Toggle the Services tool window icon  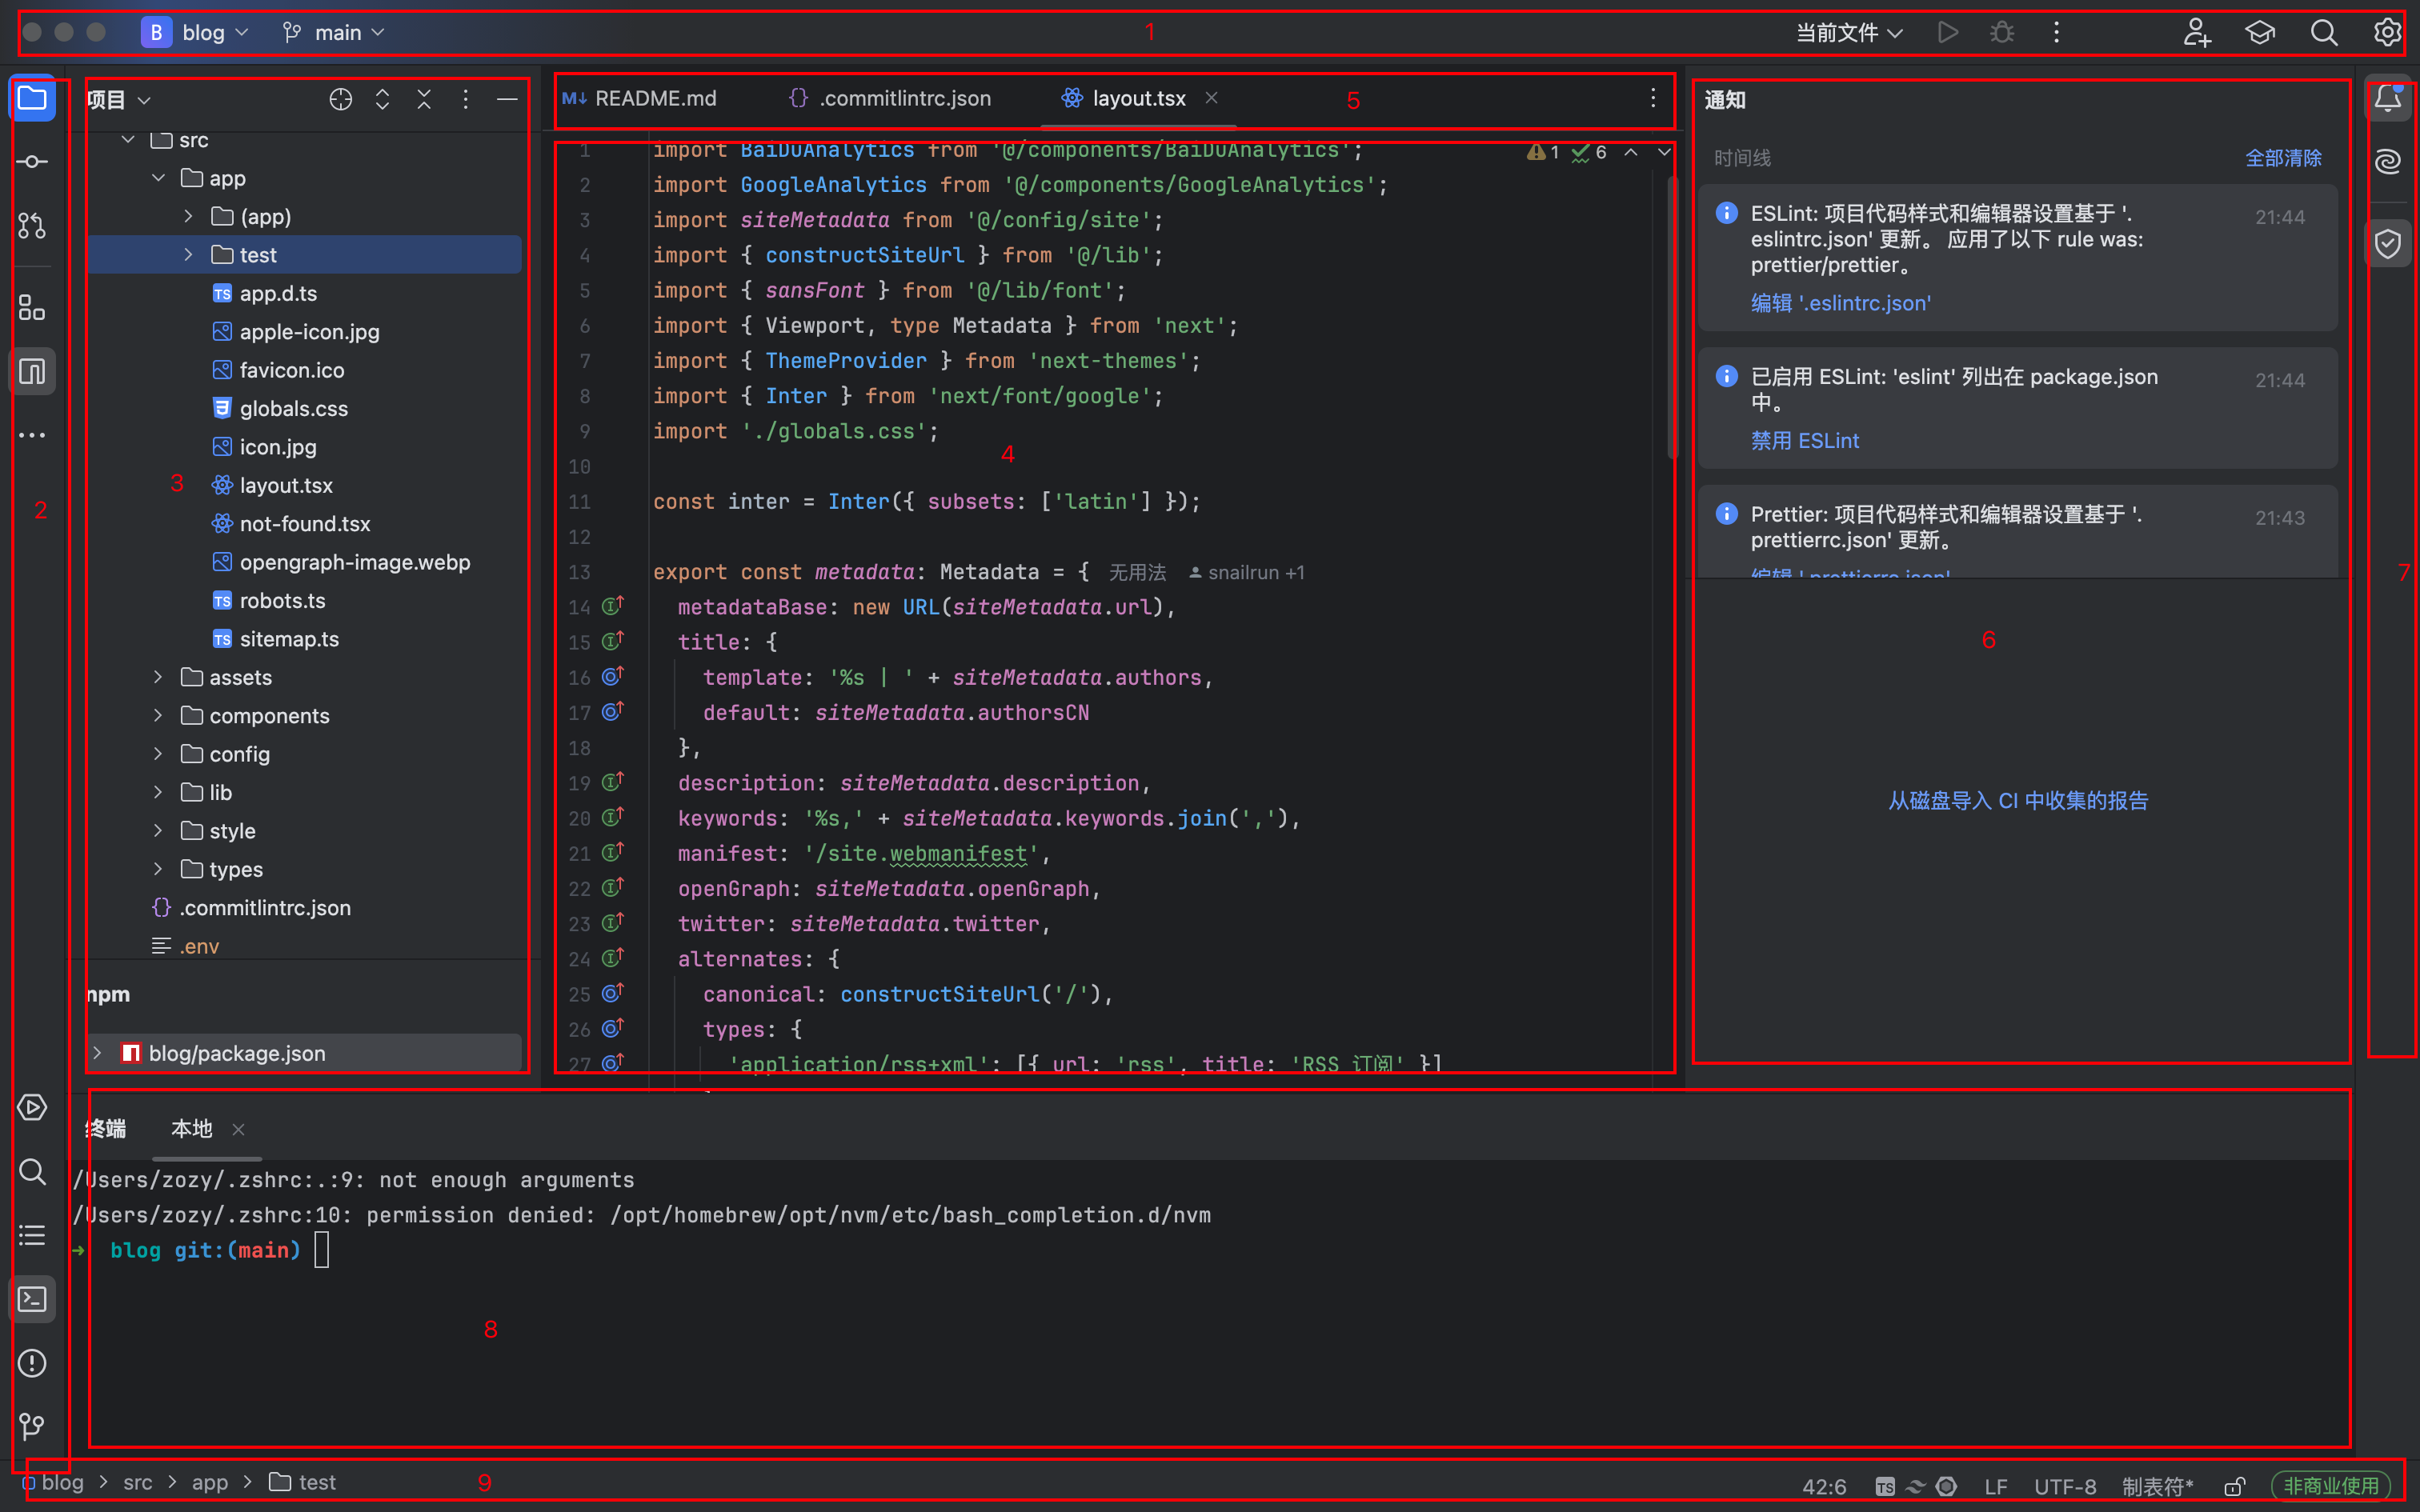click(32, 1108)
